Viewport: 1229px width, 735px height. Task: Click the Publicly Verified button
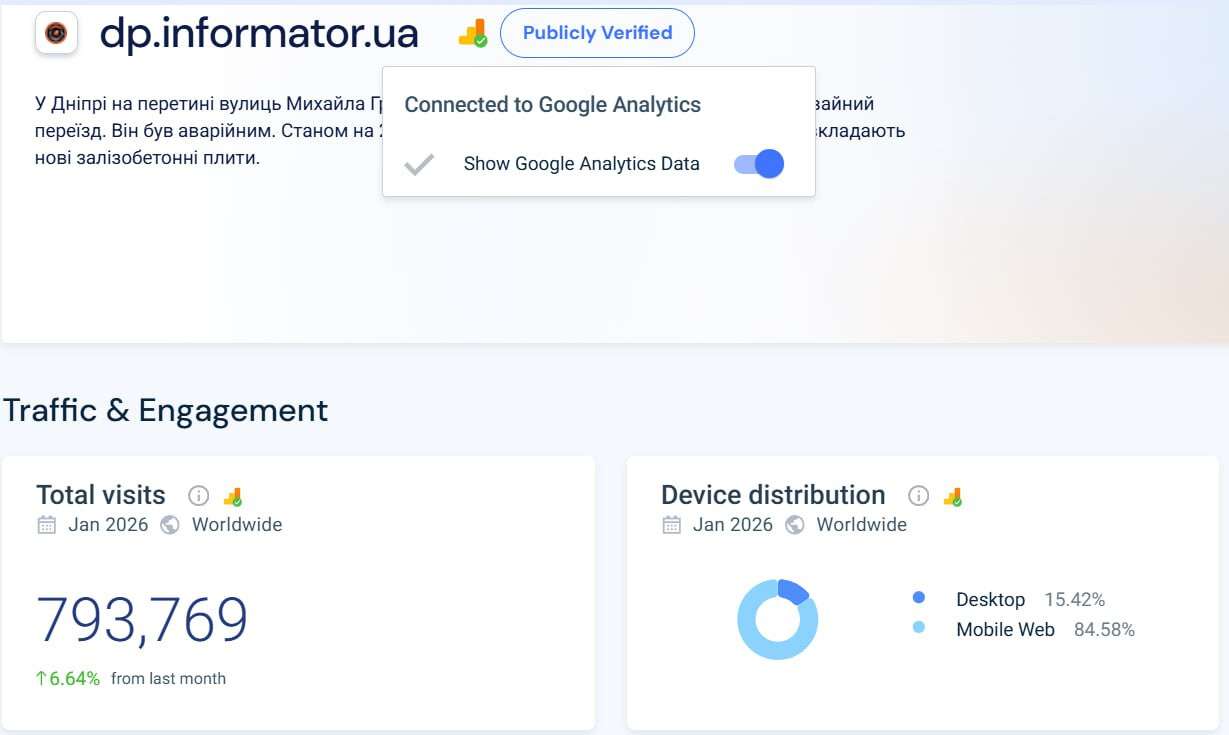[x=597, y=33]
